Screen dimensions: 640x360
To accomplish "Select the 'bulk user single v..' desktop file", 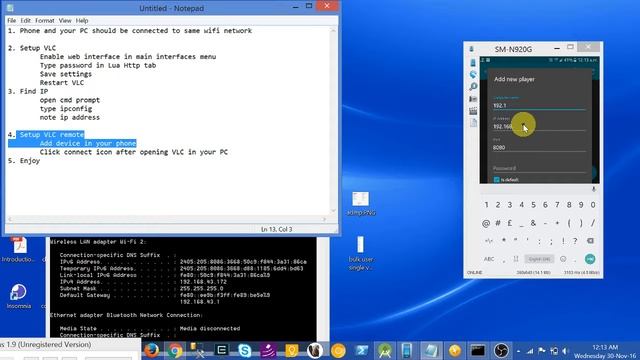I will (x=360, y=253).
